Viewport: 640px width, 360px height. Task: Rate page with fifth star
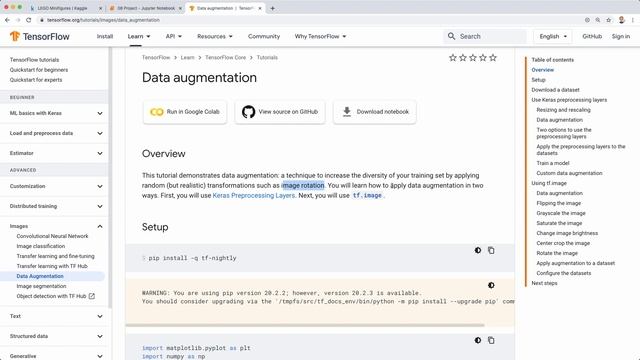click(x=493, y=58)
